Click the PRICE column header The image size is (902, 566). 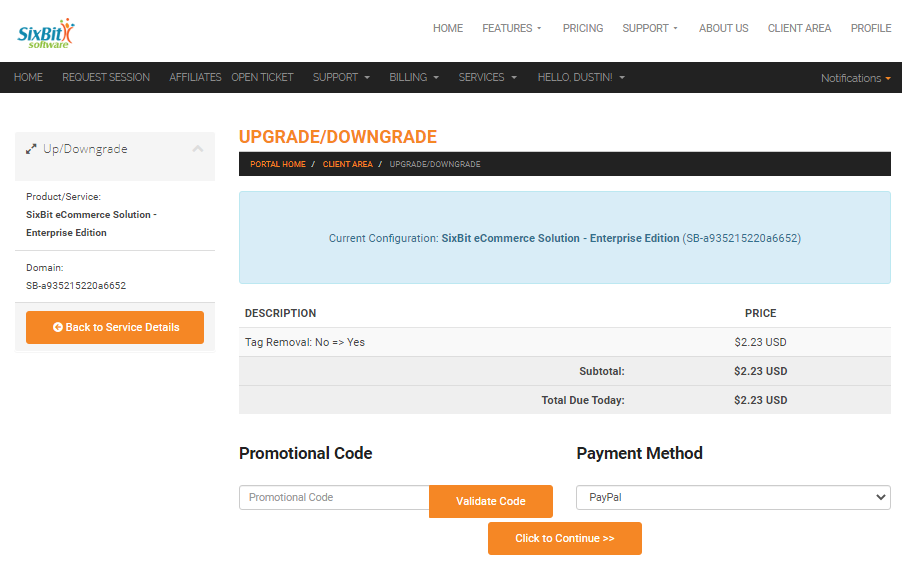(760, 313)
